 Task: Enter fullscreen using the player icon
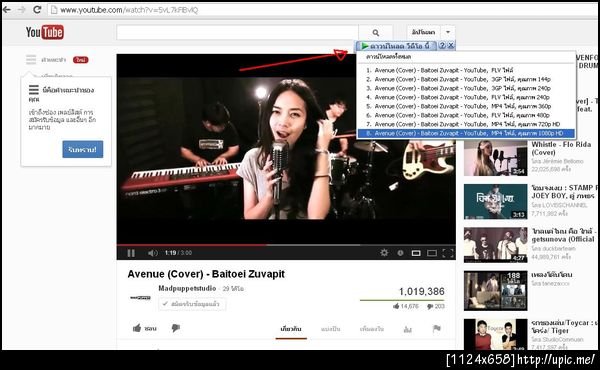[x=448, y=253]
